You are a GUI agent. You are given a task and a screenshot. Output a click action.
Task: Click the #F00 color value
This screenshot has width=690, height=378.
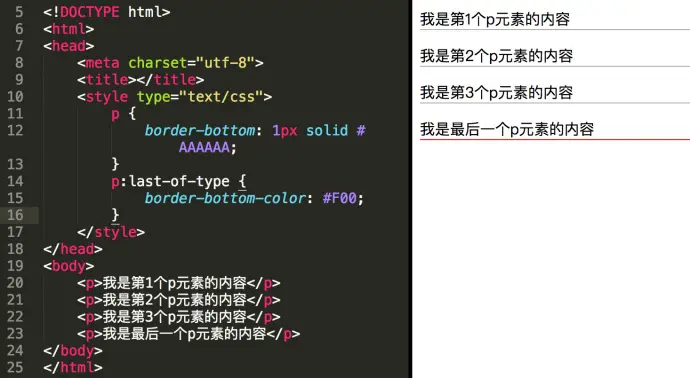coord(340,198)
